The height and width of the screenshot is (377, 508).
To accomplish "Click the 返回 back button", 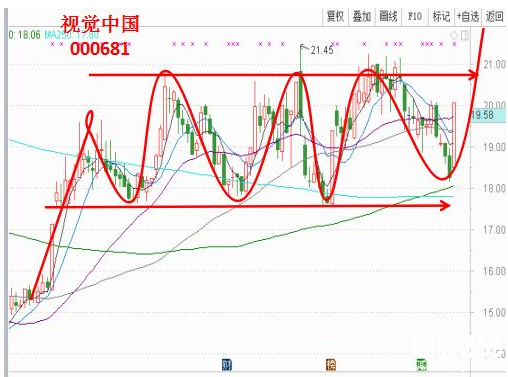I will pos(494,16).
